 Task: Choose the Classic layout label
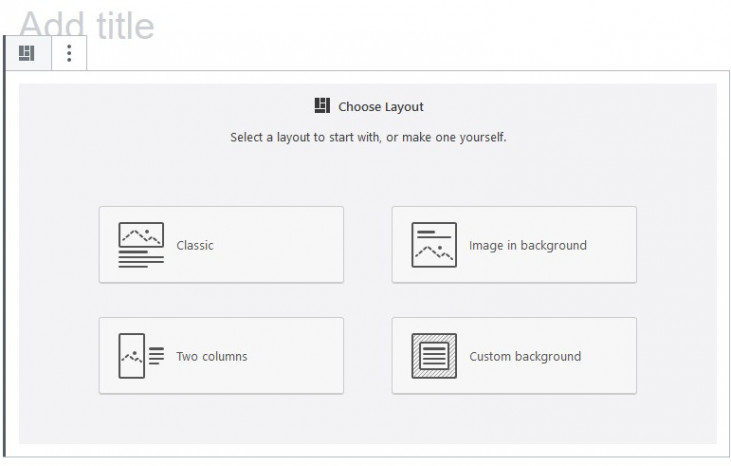pos(195,245)
